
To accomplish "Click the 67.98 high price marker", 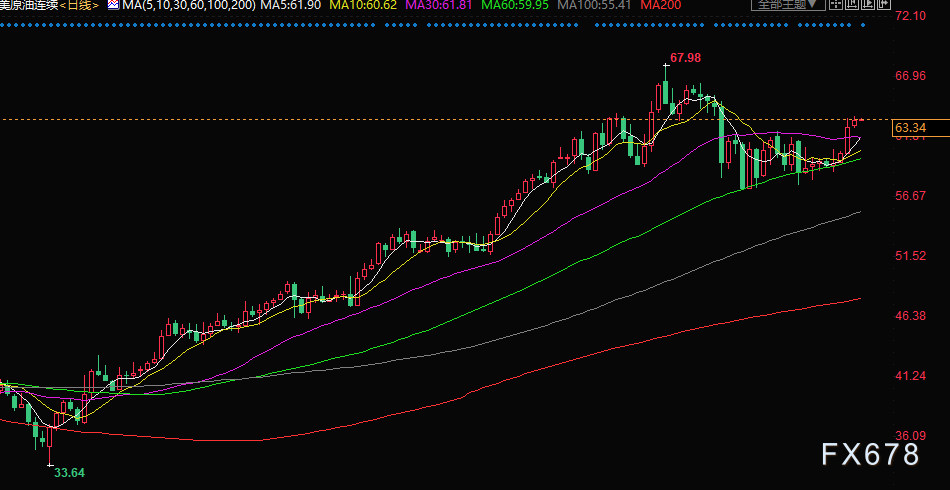I will coord(684,57).
